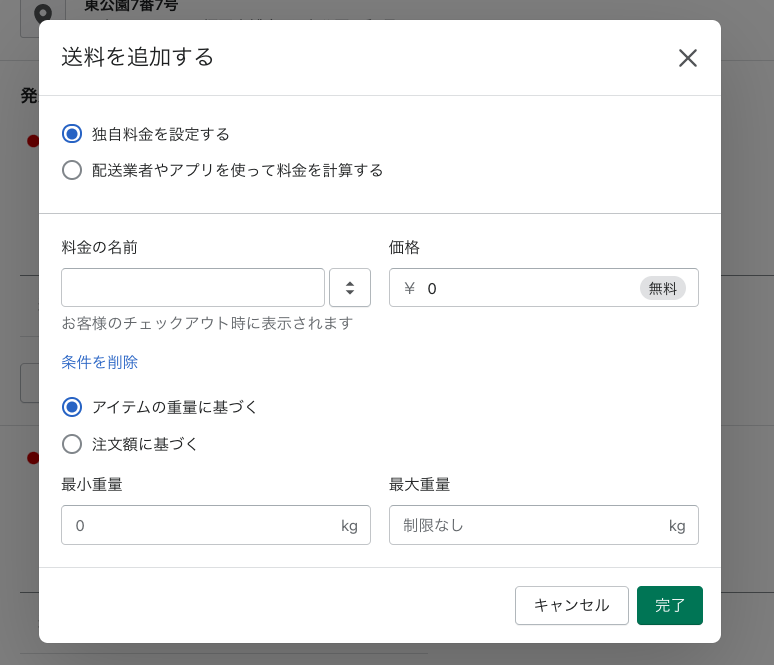Click the 価格 yen amount field

tap(543, 287)
